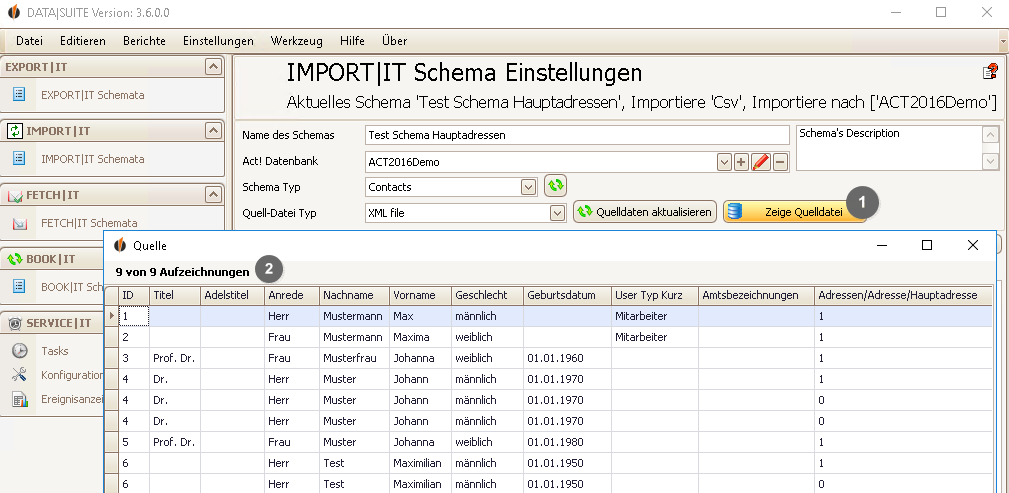
Task: Select the row selector of ID 1
Action: point(112,316)
